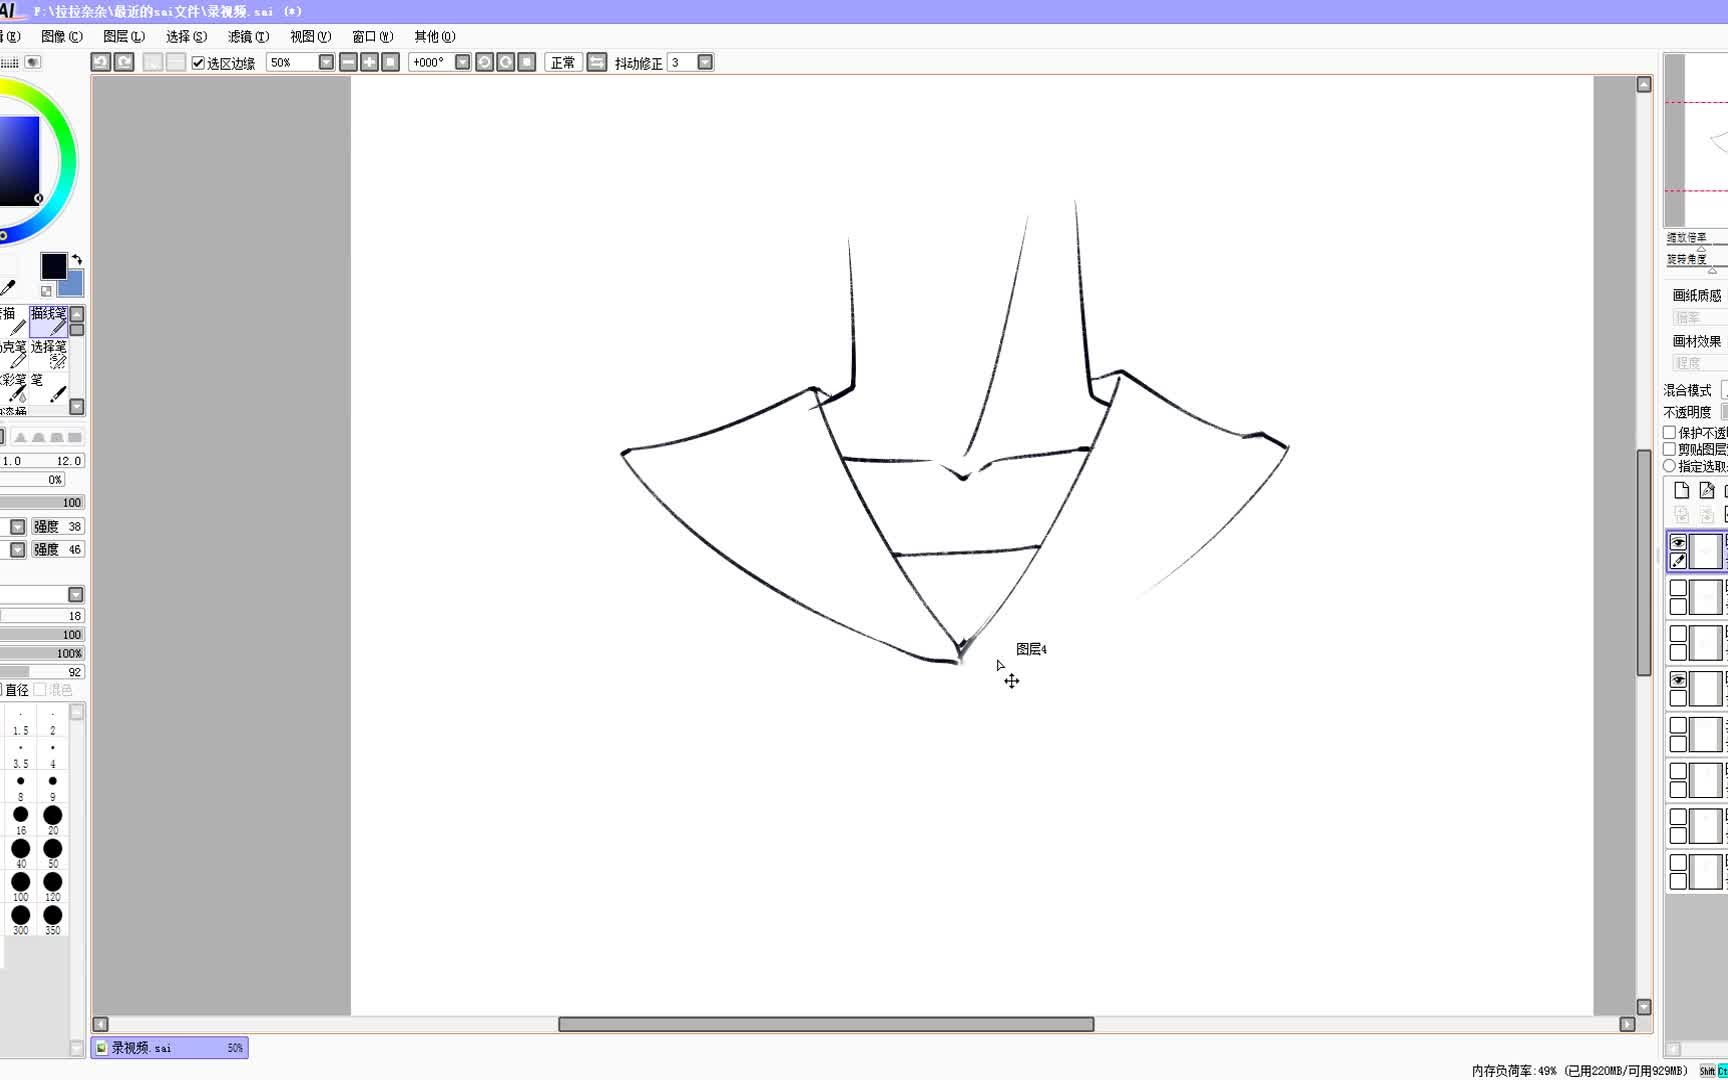This screenshot has width=1728, height=1080.
Task: Click the undo arrow button
Action: (101, 62)
